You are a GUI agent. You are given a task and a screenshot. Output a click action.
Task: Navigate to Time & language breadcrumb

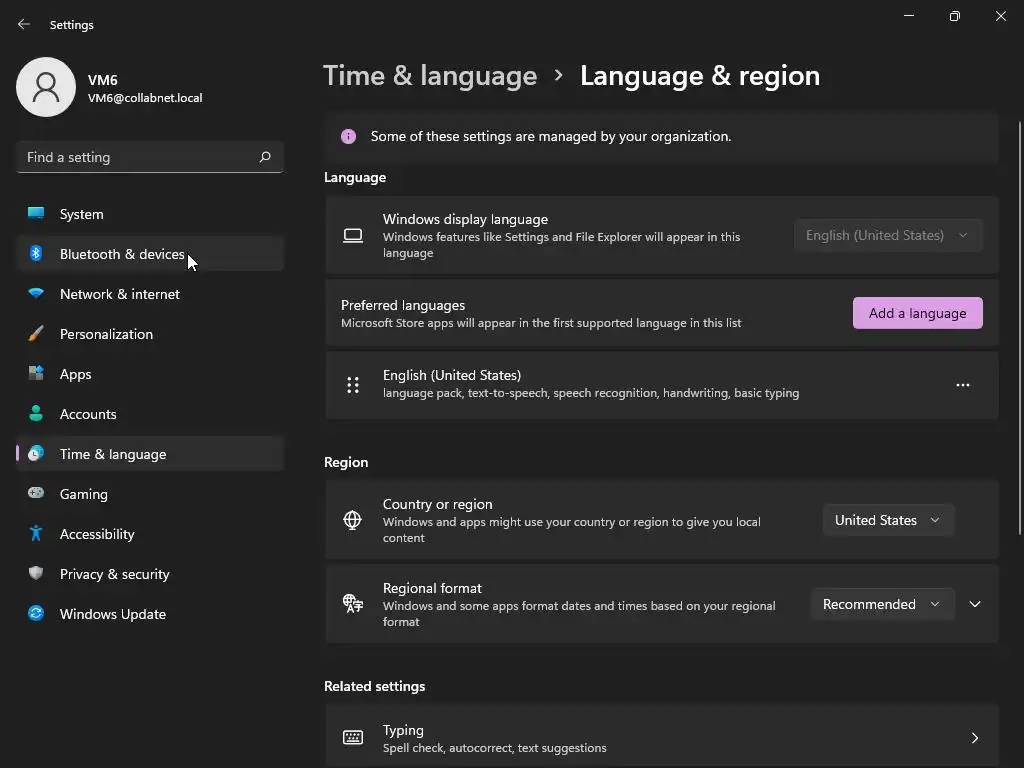click(430, 76)
